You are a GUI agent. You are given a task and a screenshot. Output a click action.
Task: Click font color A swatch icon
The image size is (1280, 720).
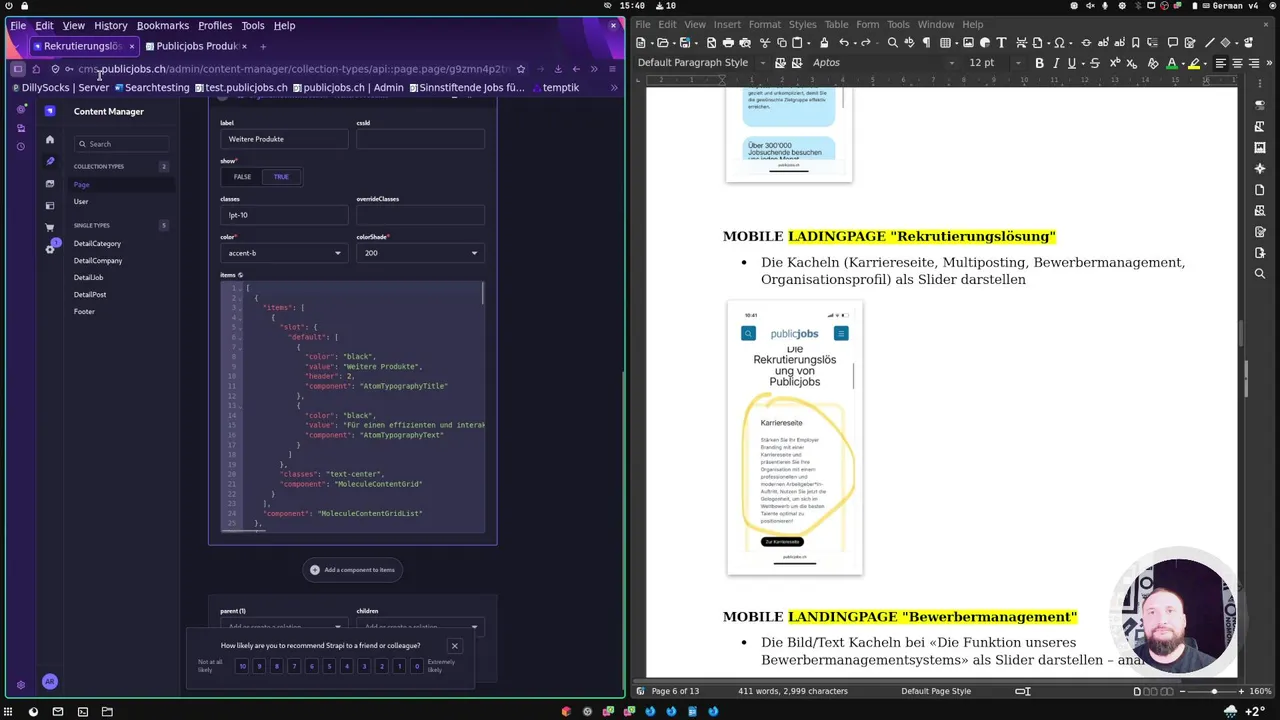1172,63
